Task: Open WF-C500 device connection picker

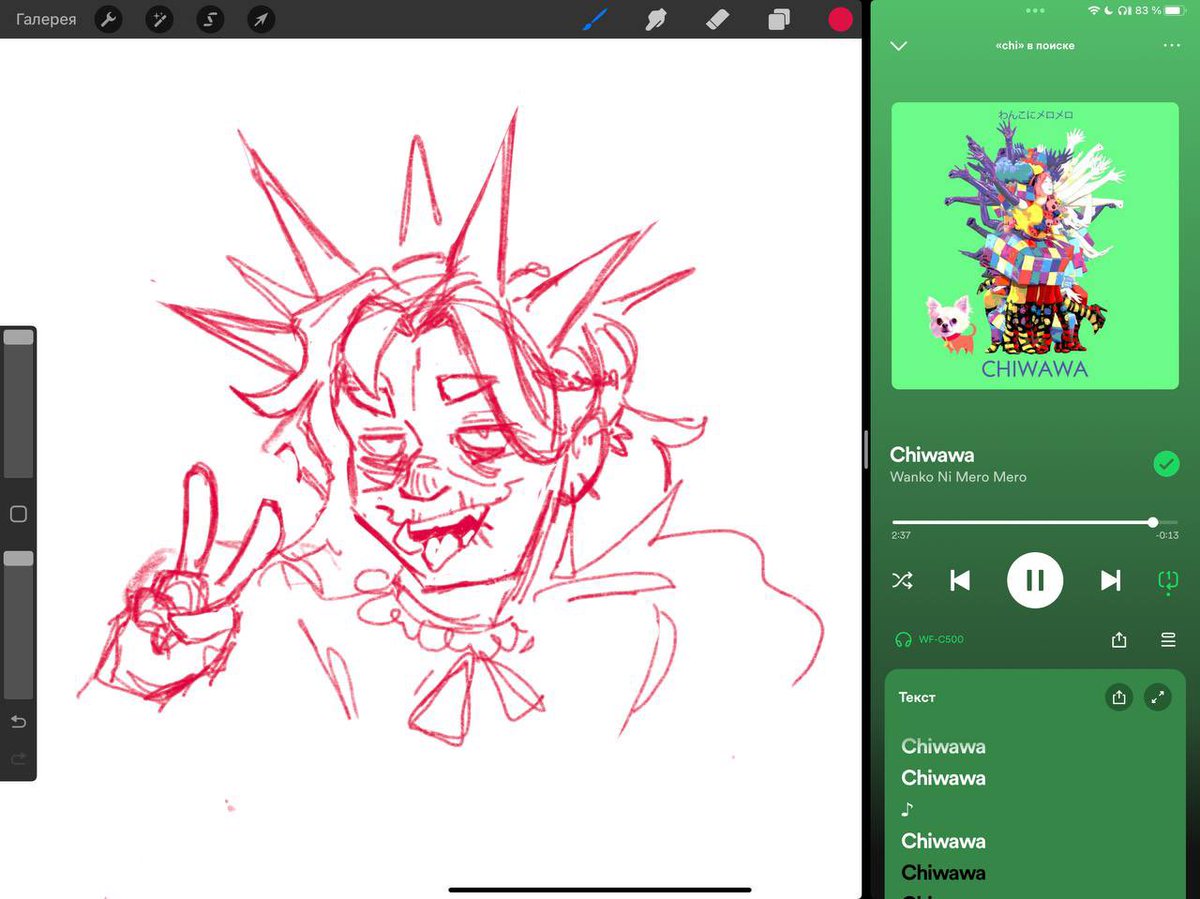Action: (929, 639)
